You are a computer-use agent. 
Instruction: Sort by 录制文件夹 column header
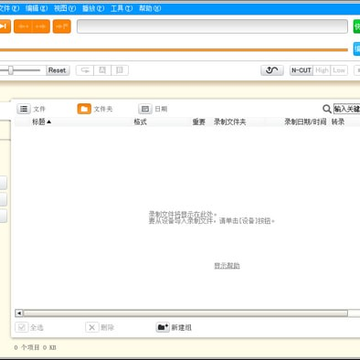pos(230,122)
